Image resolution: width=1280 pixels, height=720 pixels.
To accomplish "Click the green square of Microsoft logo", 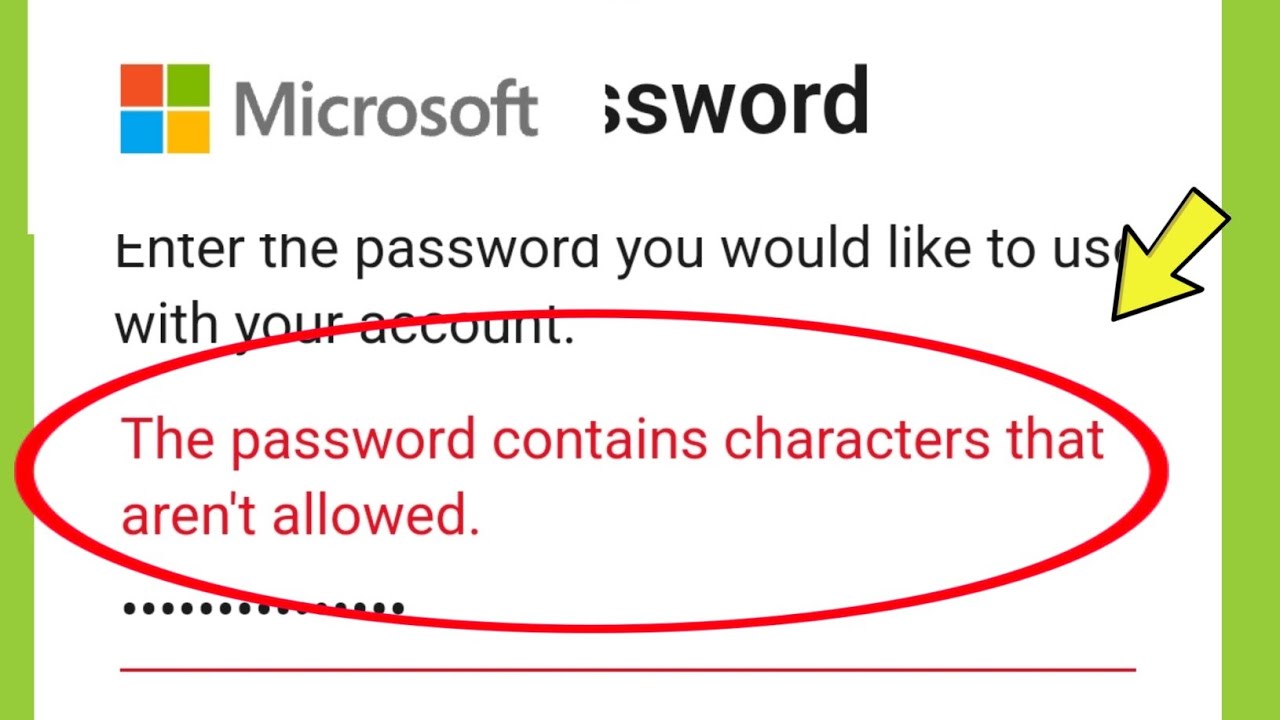I will 187,86.
